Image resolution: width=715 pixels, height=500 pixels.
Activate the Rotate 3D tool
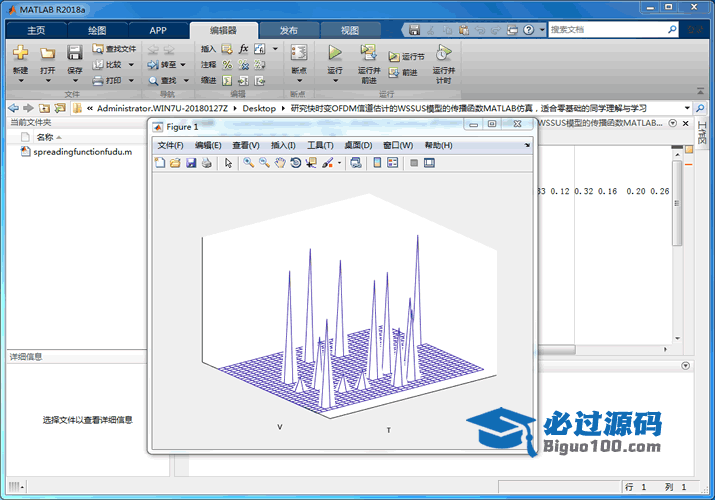pyautogui.click(x=296, y=163)
